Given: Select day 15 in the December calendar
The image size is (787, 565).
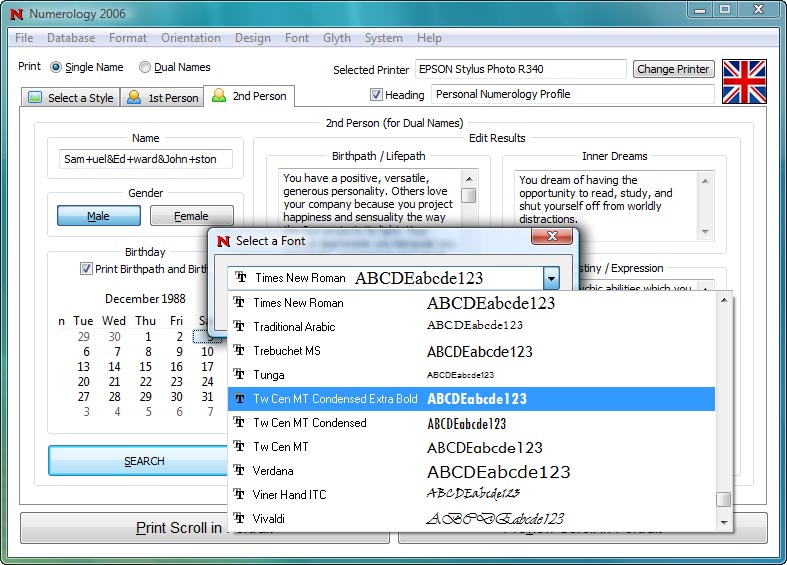Looking at the screenshot, I should (146, 367).
